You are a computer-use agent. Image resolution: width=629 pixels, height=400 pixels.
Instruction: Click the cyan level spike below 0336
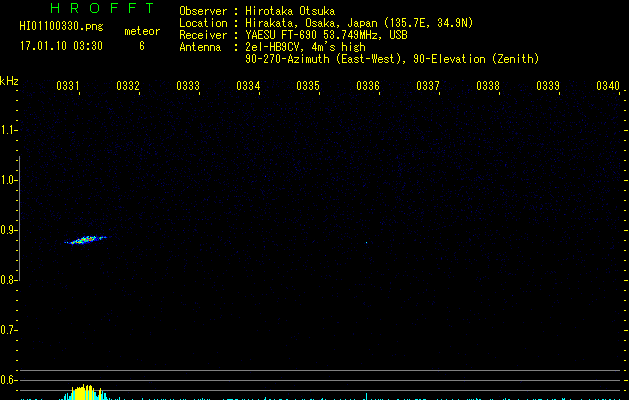366,396
